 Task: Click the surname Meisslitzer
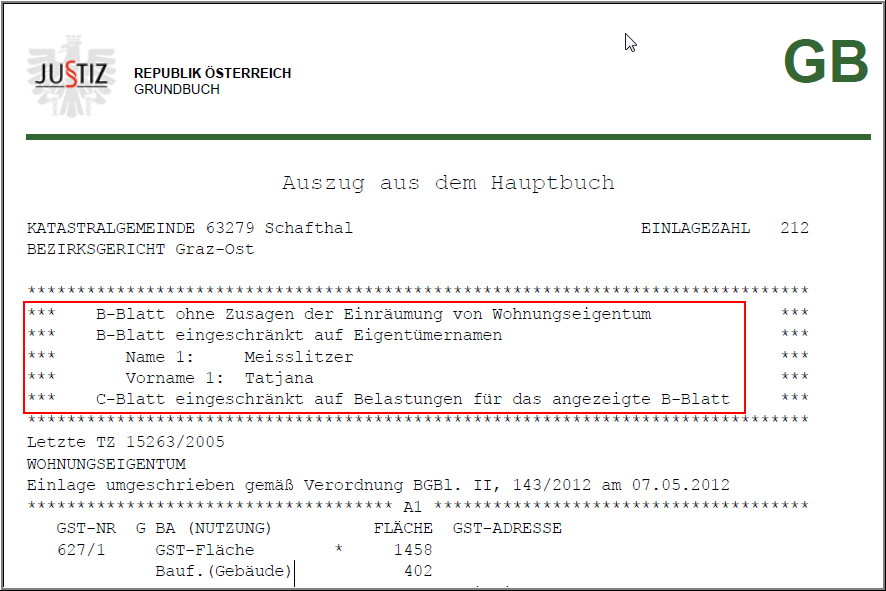point(298,357)
